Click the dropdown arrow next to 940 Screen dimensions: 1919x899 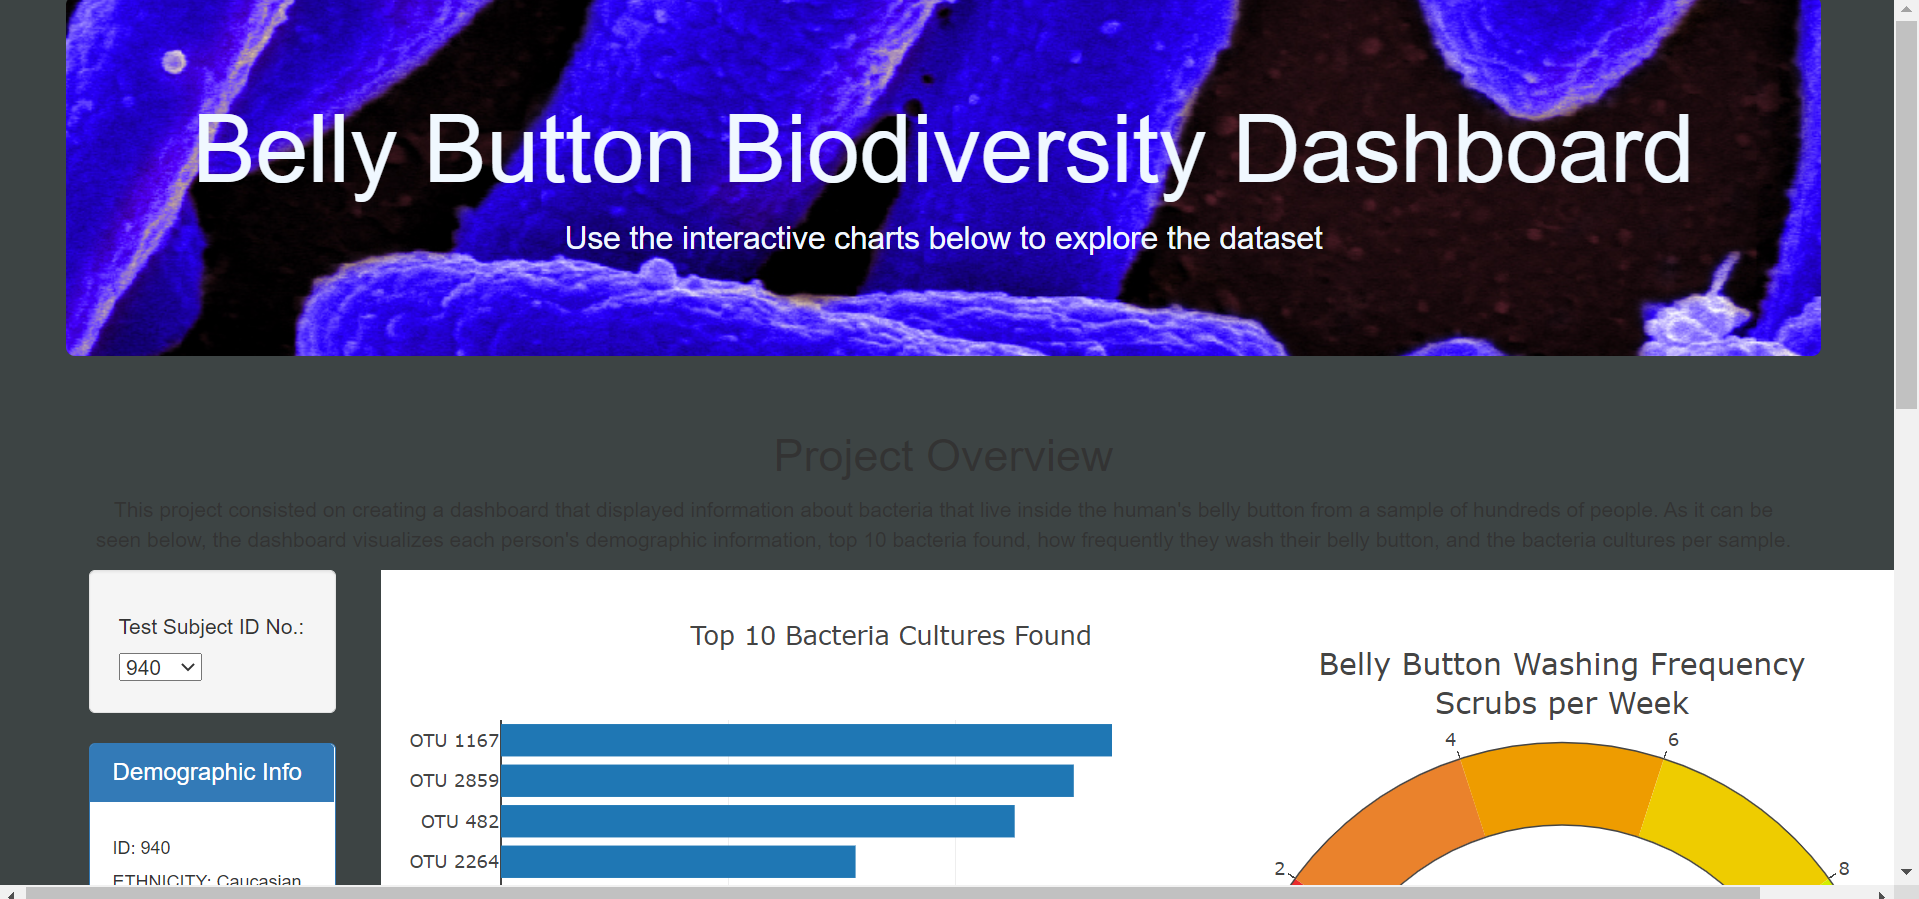[186, 666]
